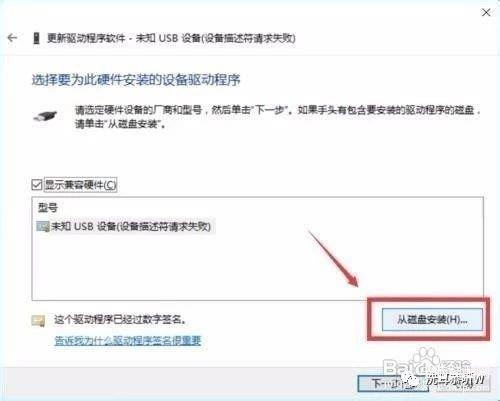Screen dimensions: 500x401
Task: Click the device icon beside the window title
Action: coord(36,38)
